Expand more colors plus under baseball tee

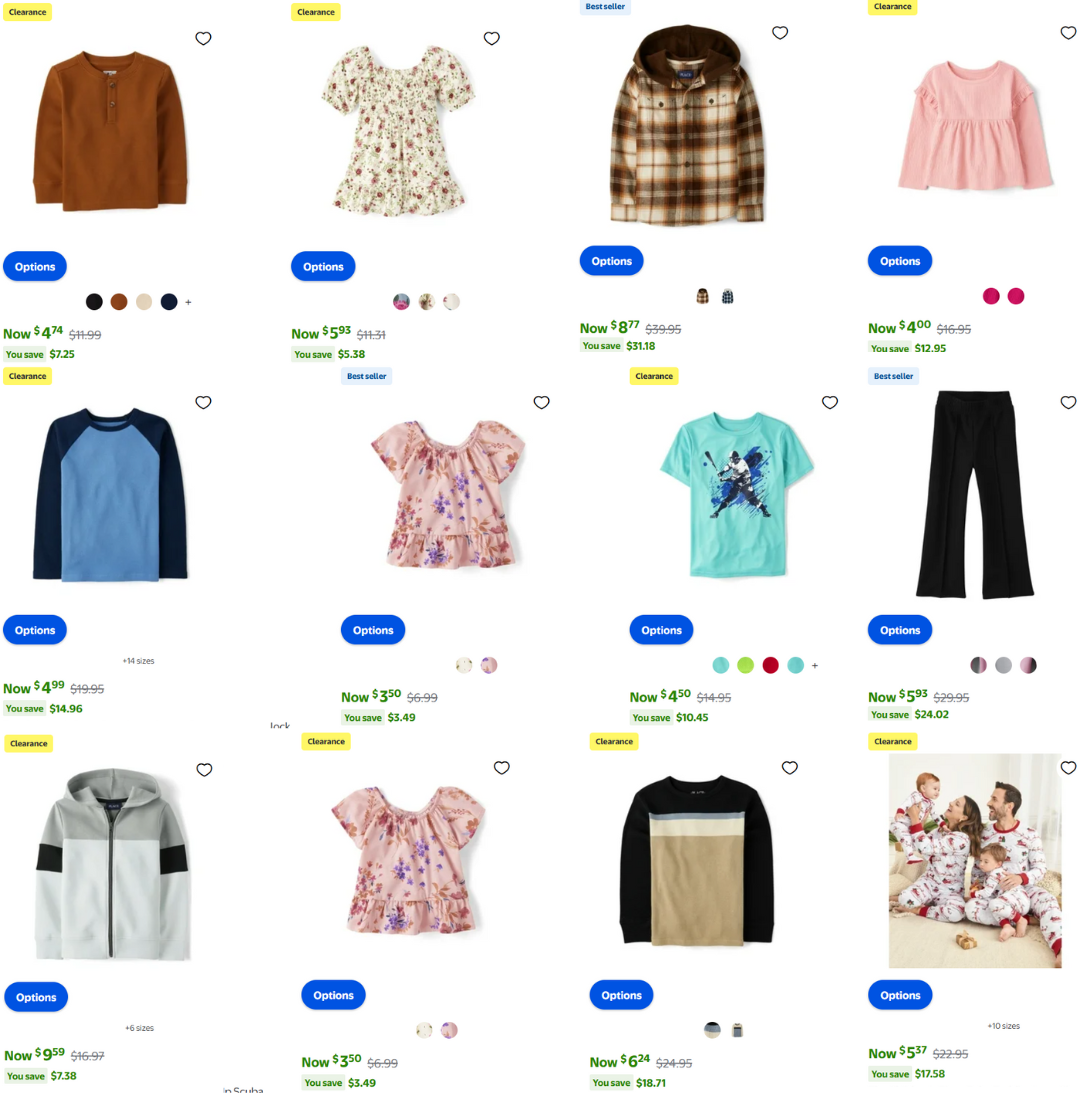click(x=814, y=665)
